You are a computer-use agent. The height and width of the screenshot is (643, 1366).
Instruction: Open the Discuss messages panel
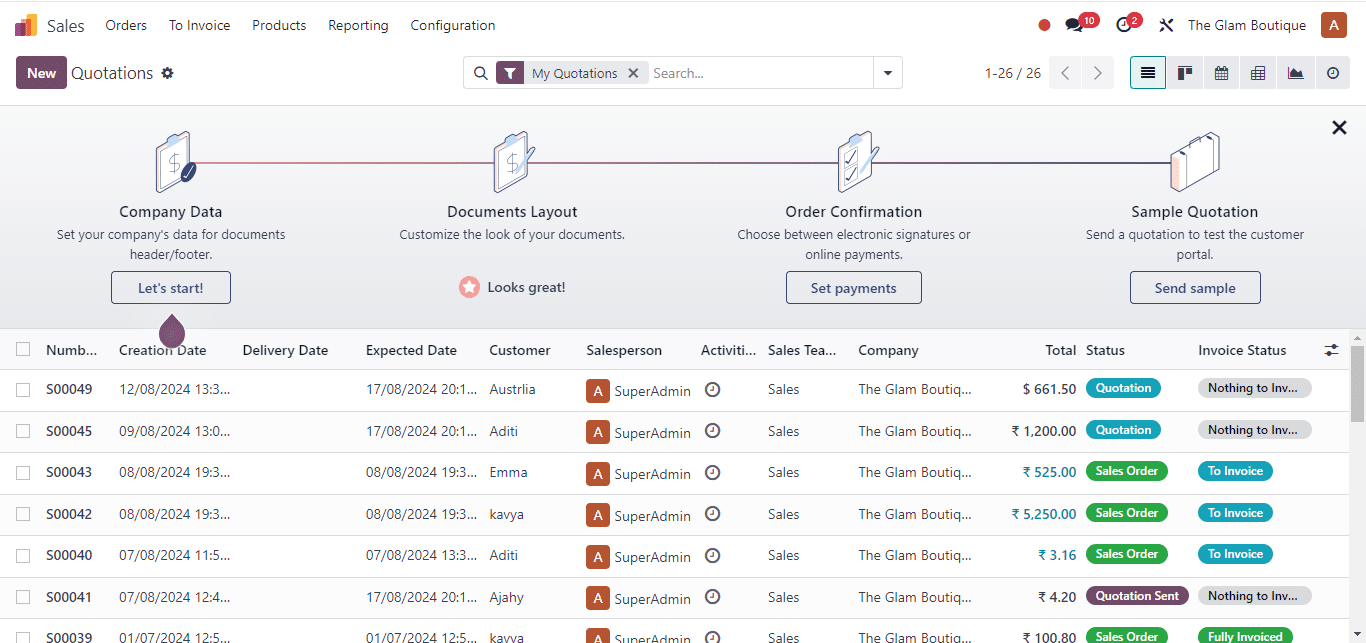click(1074, 23)
